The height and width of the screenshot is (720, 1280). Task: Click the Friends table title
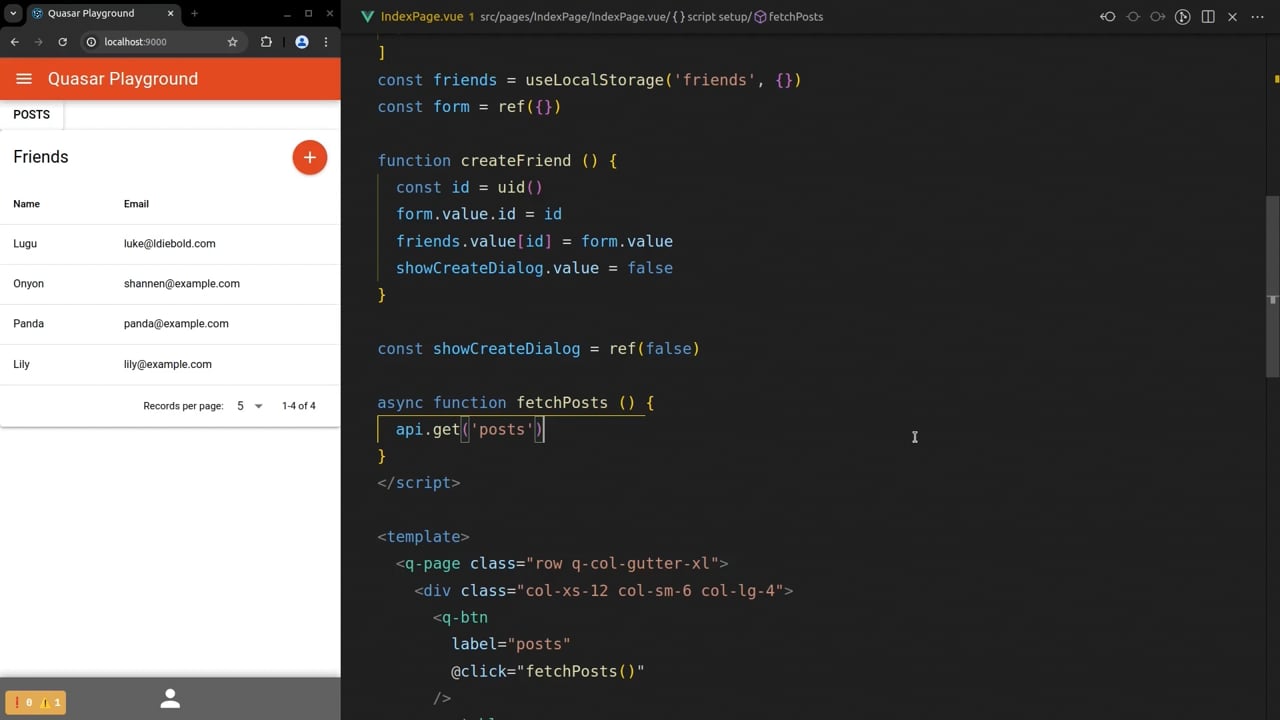click(x=41, y=157)
